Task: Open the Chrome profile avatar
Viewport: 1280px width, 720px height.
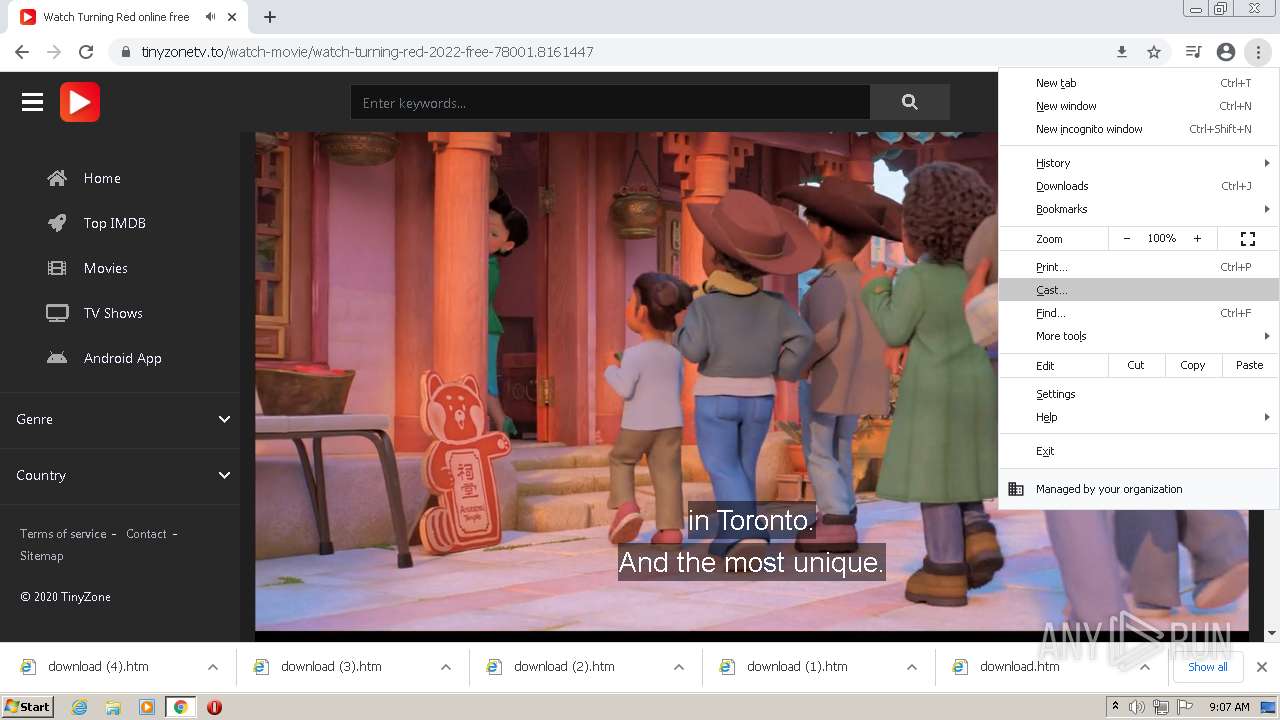Action: coord(1226,52)
